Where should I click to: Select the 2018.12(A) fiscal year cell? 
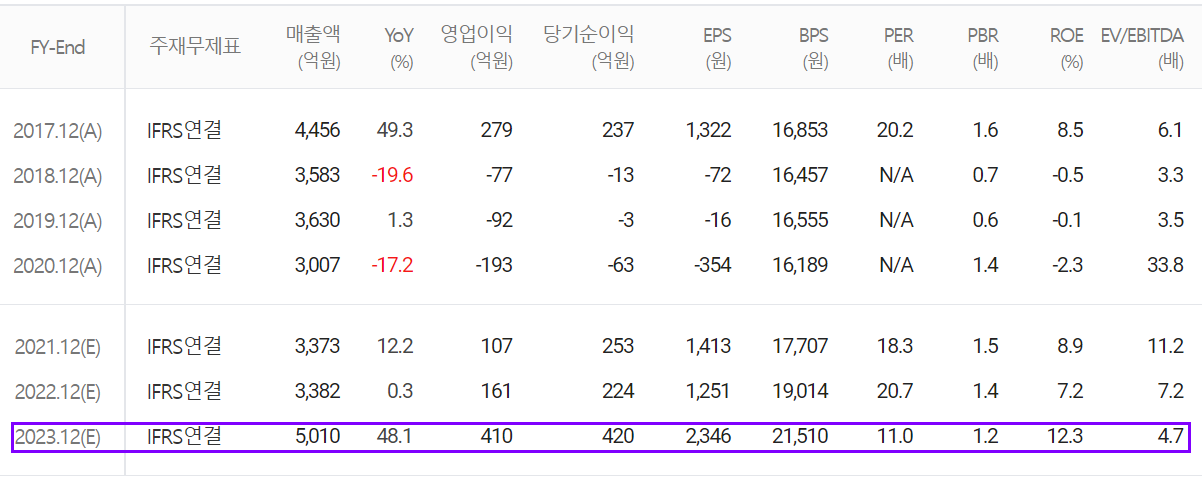coord(58,175)
